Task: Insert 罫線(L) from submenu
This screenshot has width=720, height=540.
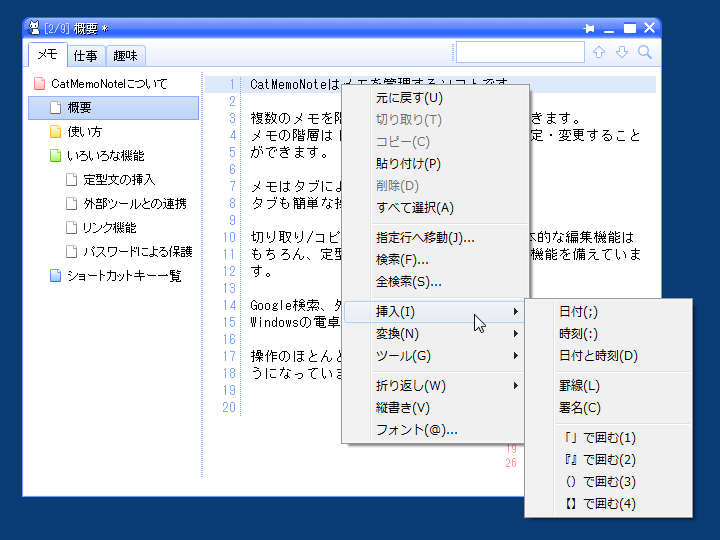Action: pos(608,386)
